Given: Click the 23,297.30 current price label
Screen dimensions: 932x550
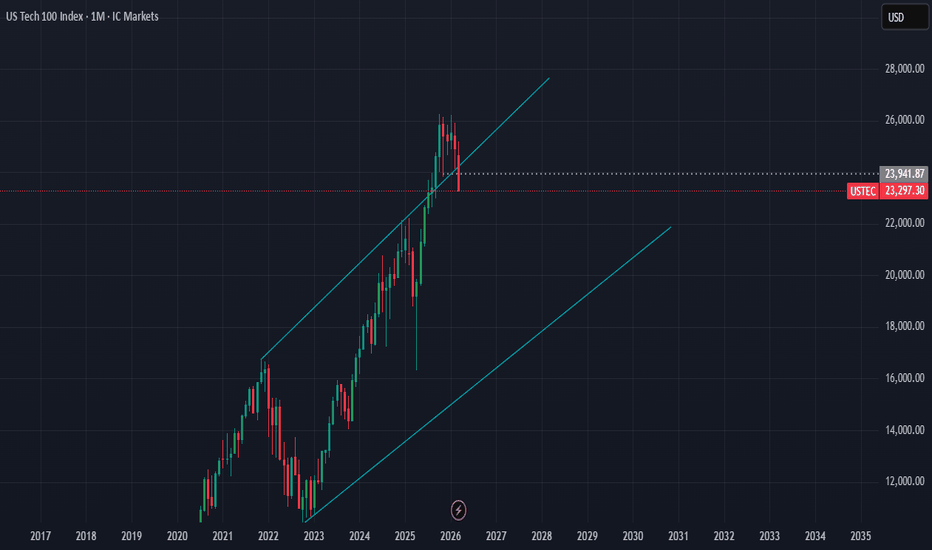Looking at the screenshot, I should (x=903, y=191).
